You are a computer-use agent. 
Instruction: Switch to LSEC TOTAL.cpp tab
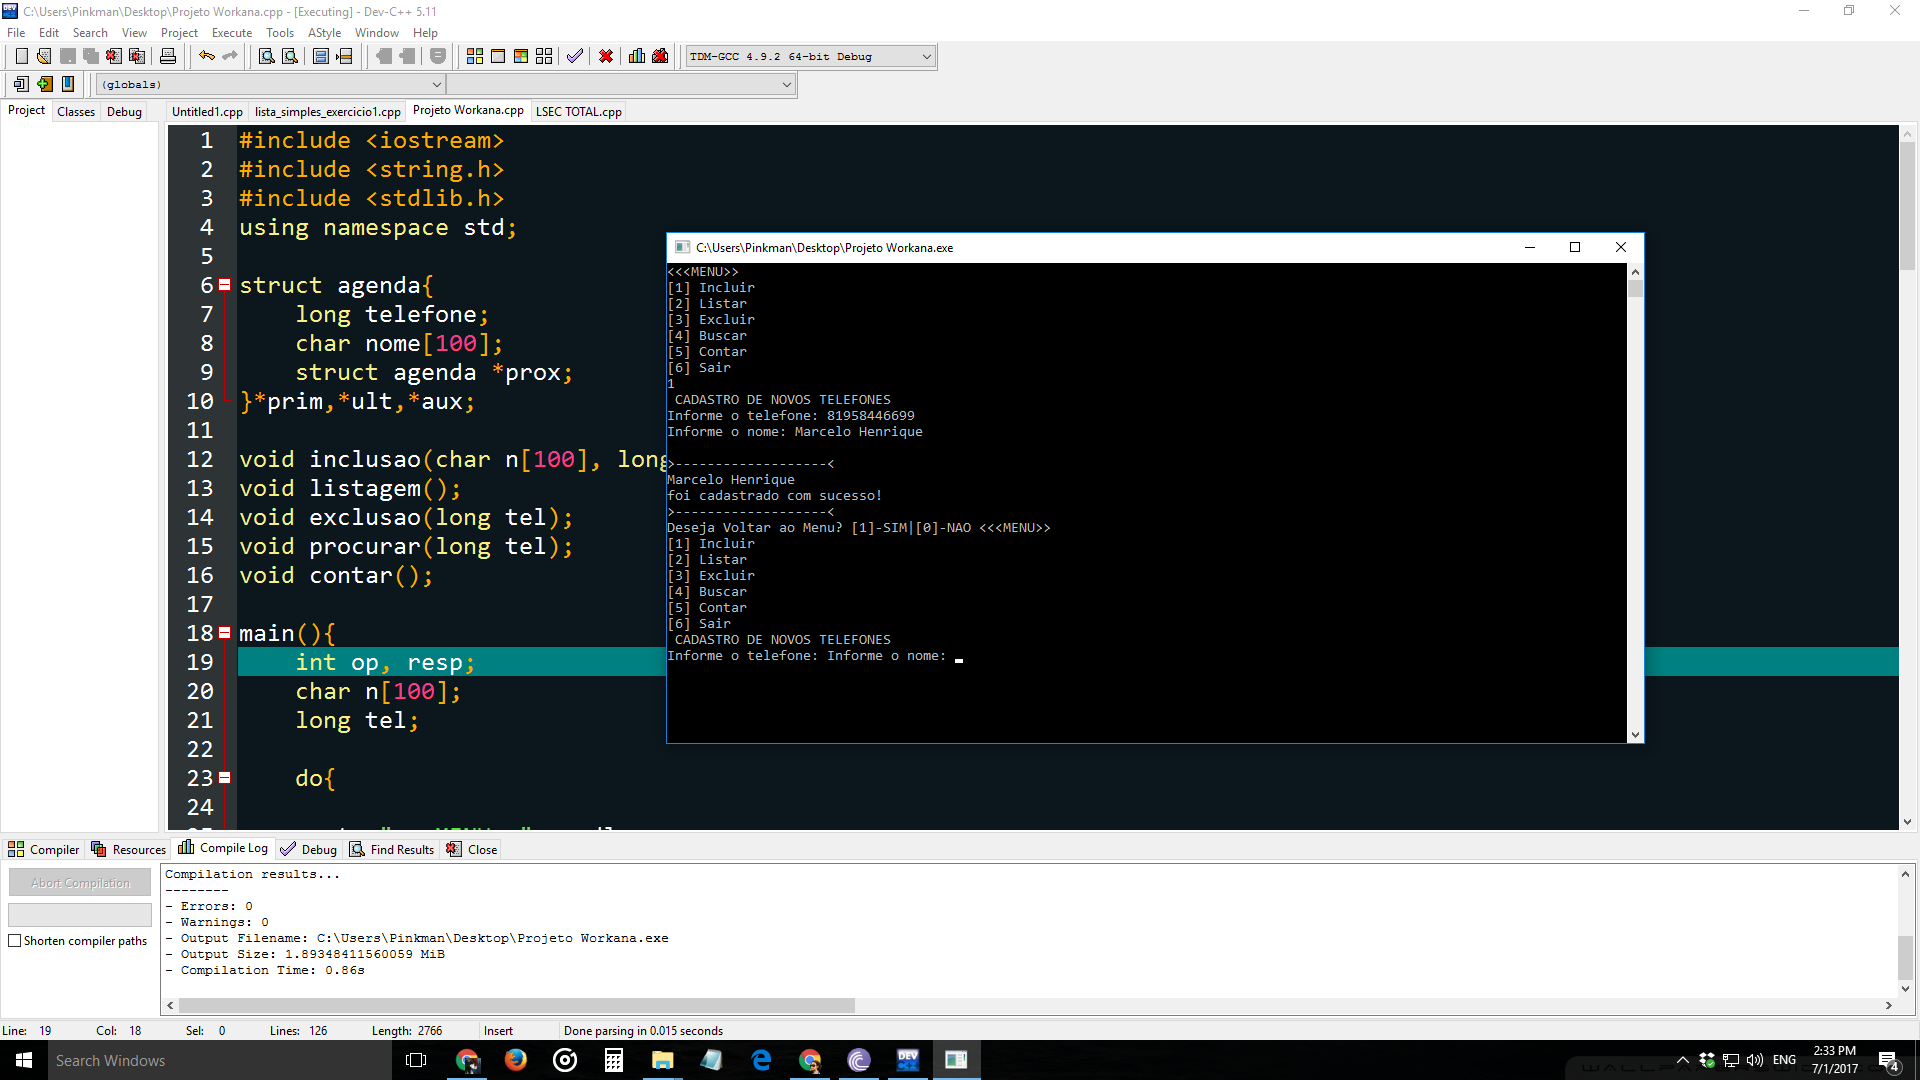point(579,111)
